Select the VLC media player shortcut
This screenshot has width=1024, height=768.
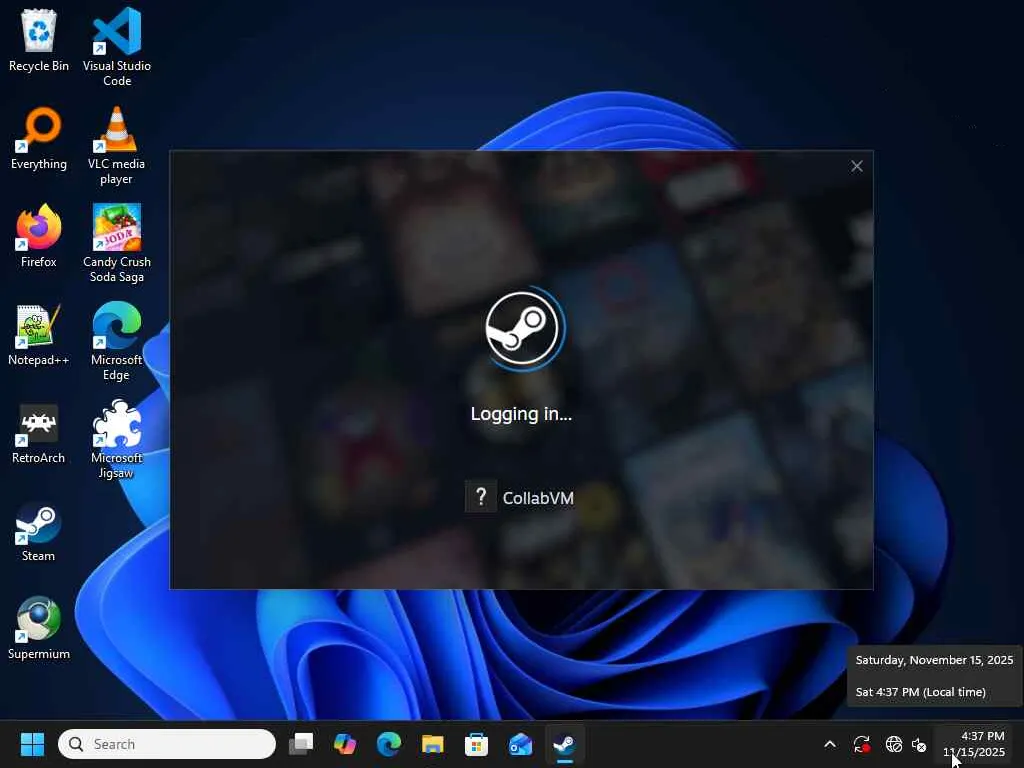pyautogui.click(x=116, y=145)
